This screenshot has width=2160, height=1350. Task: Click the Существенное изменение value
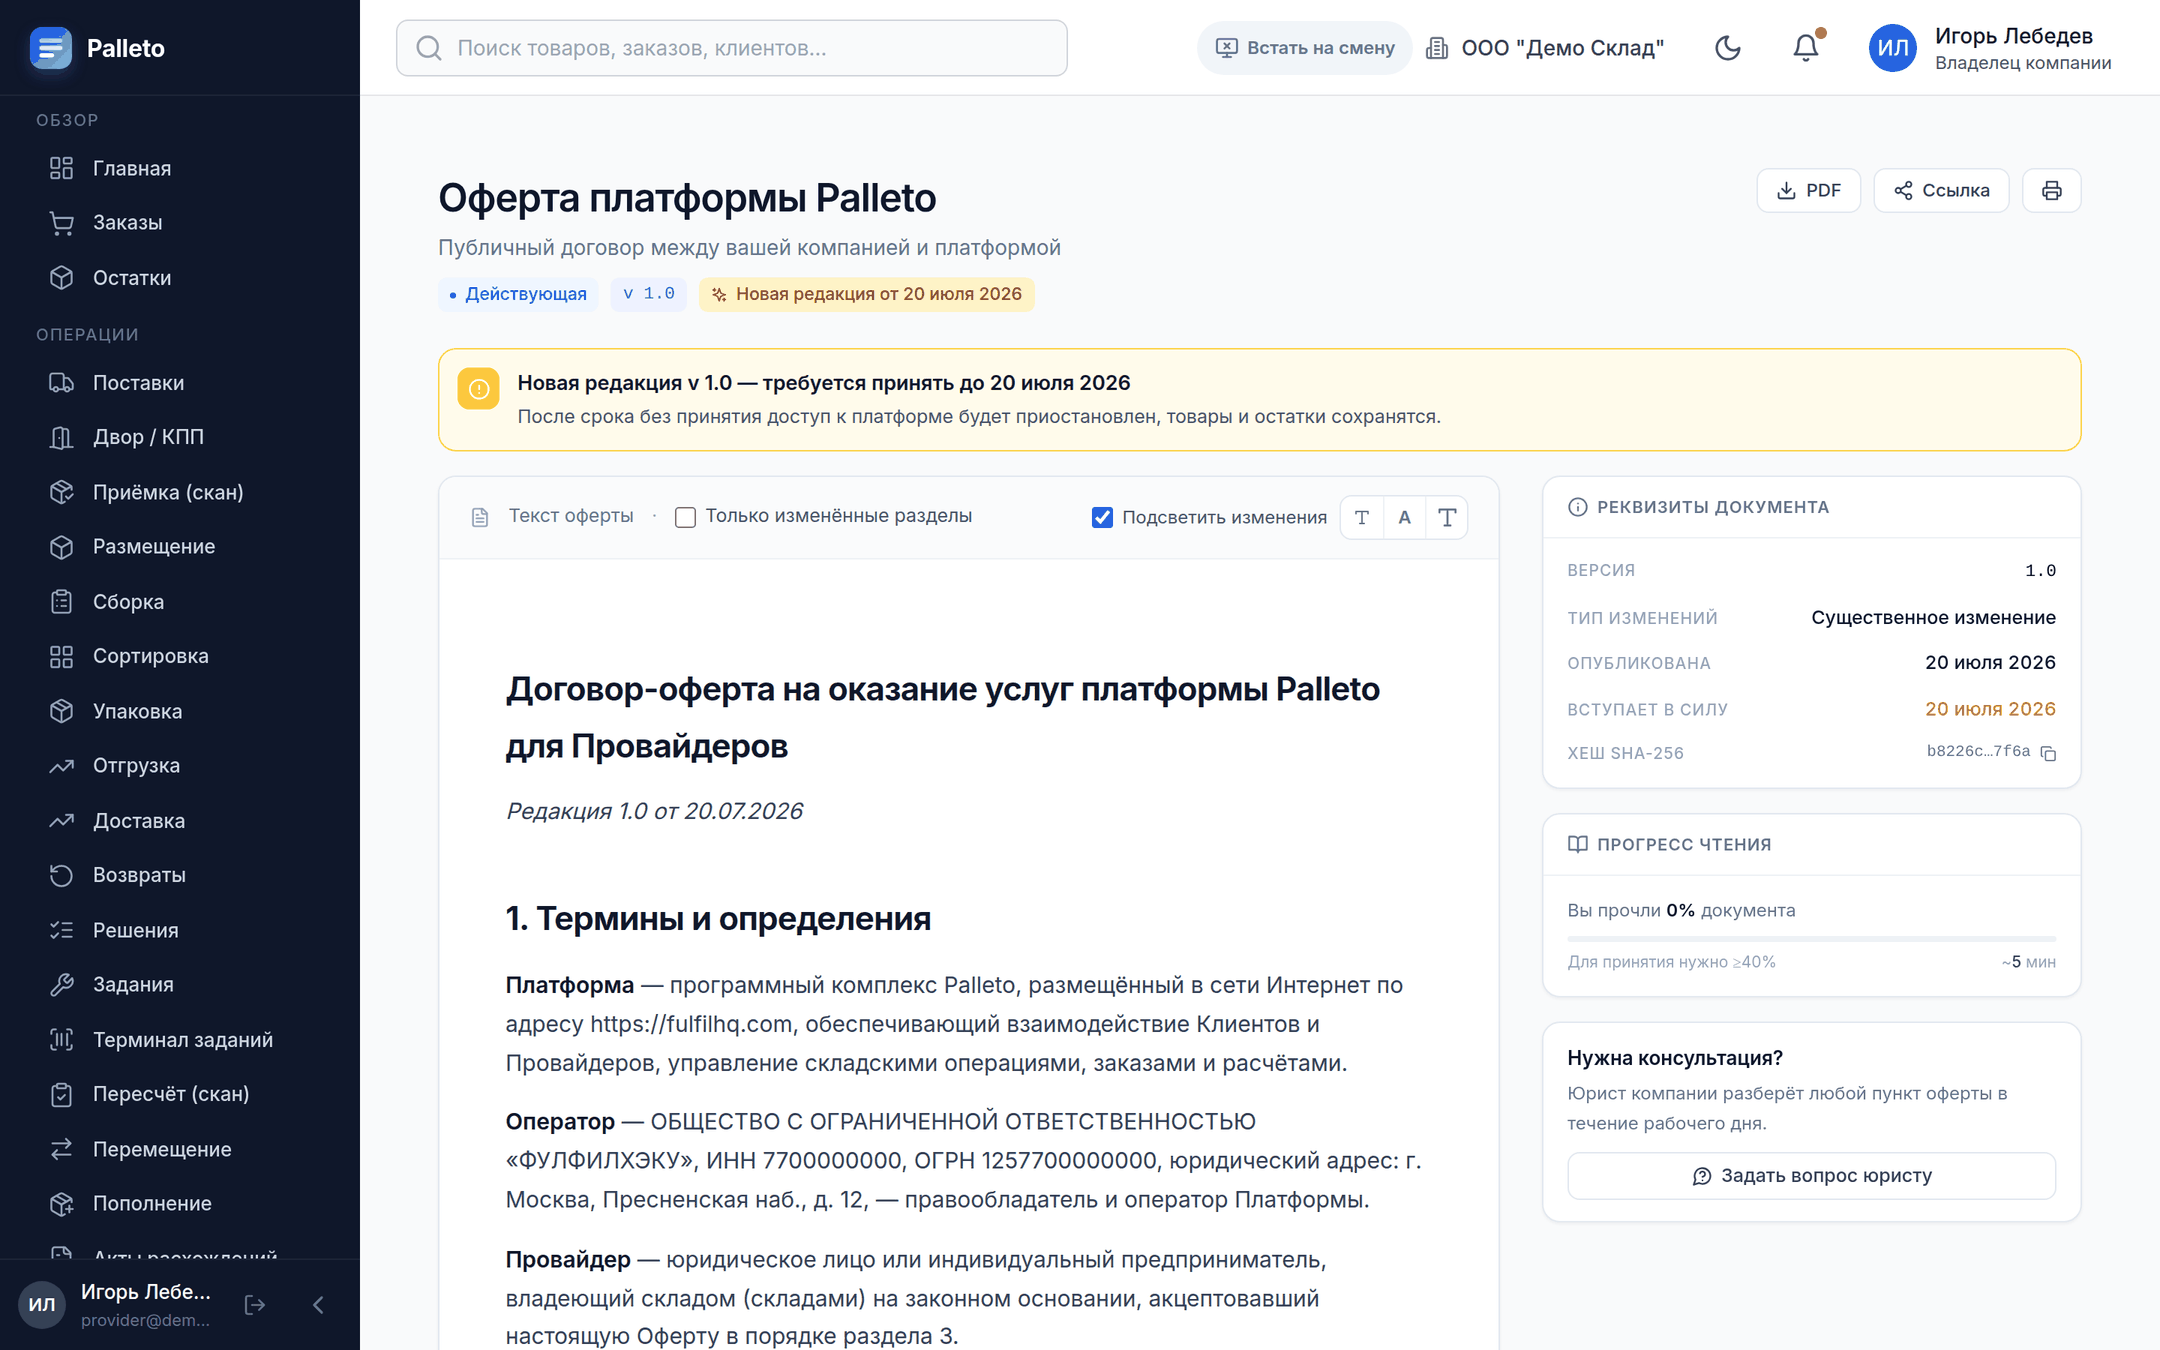[x=1934, y=618]
